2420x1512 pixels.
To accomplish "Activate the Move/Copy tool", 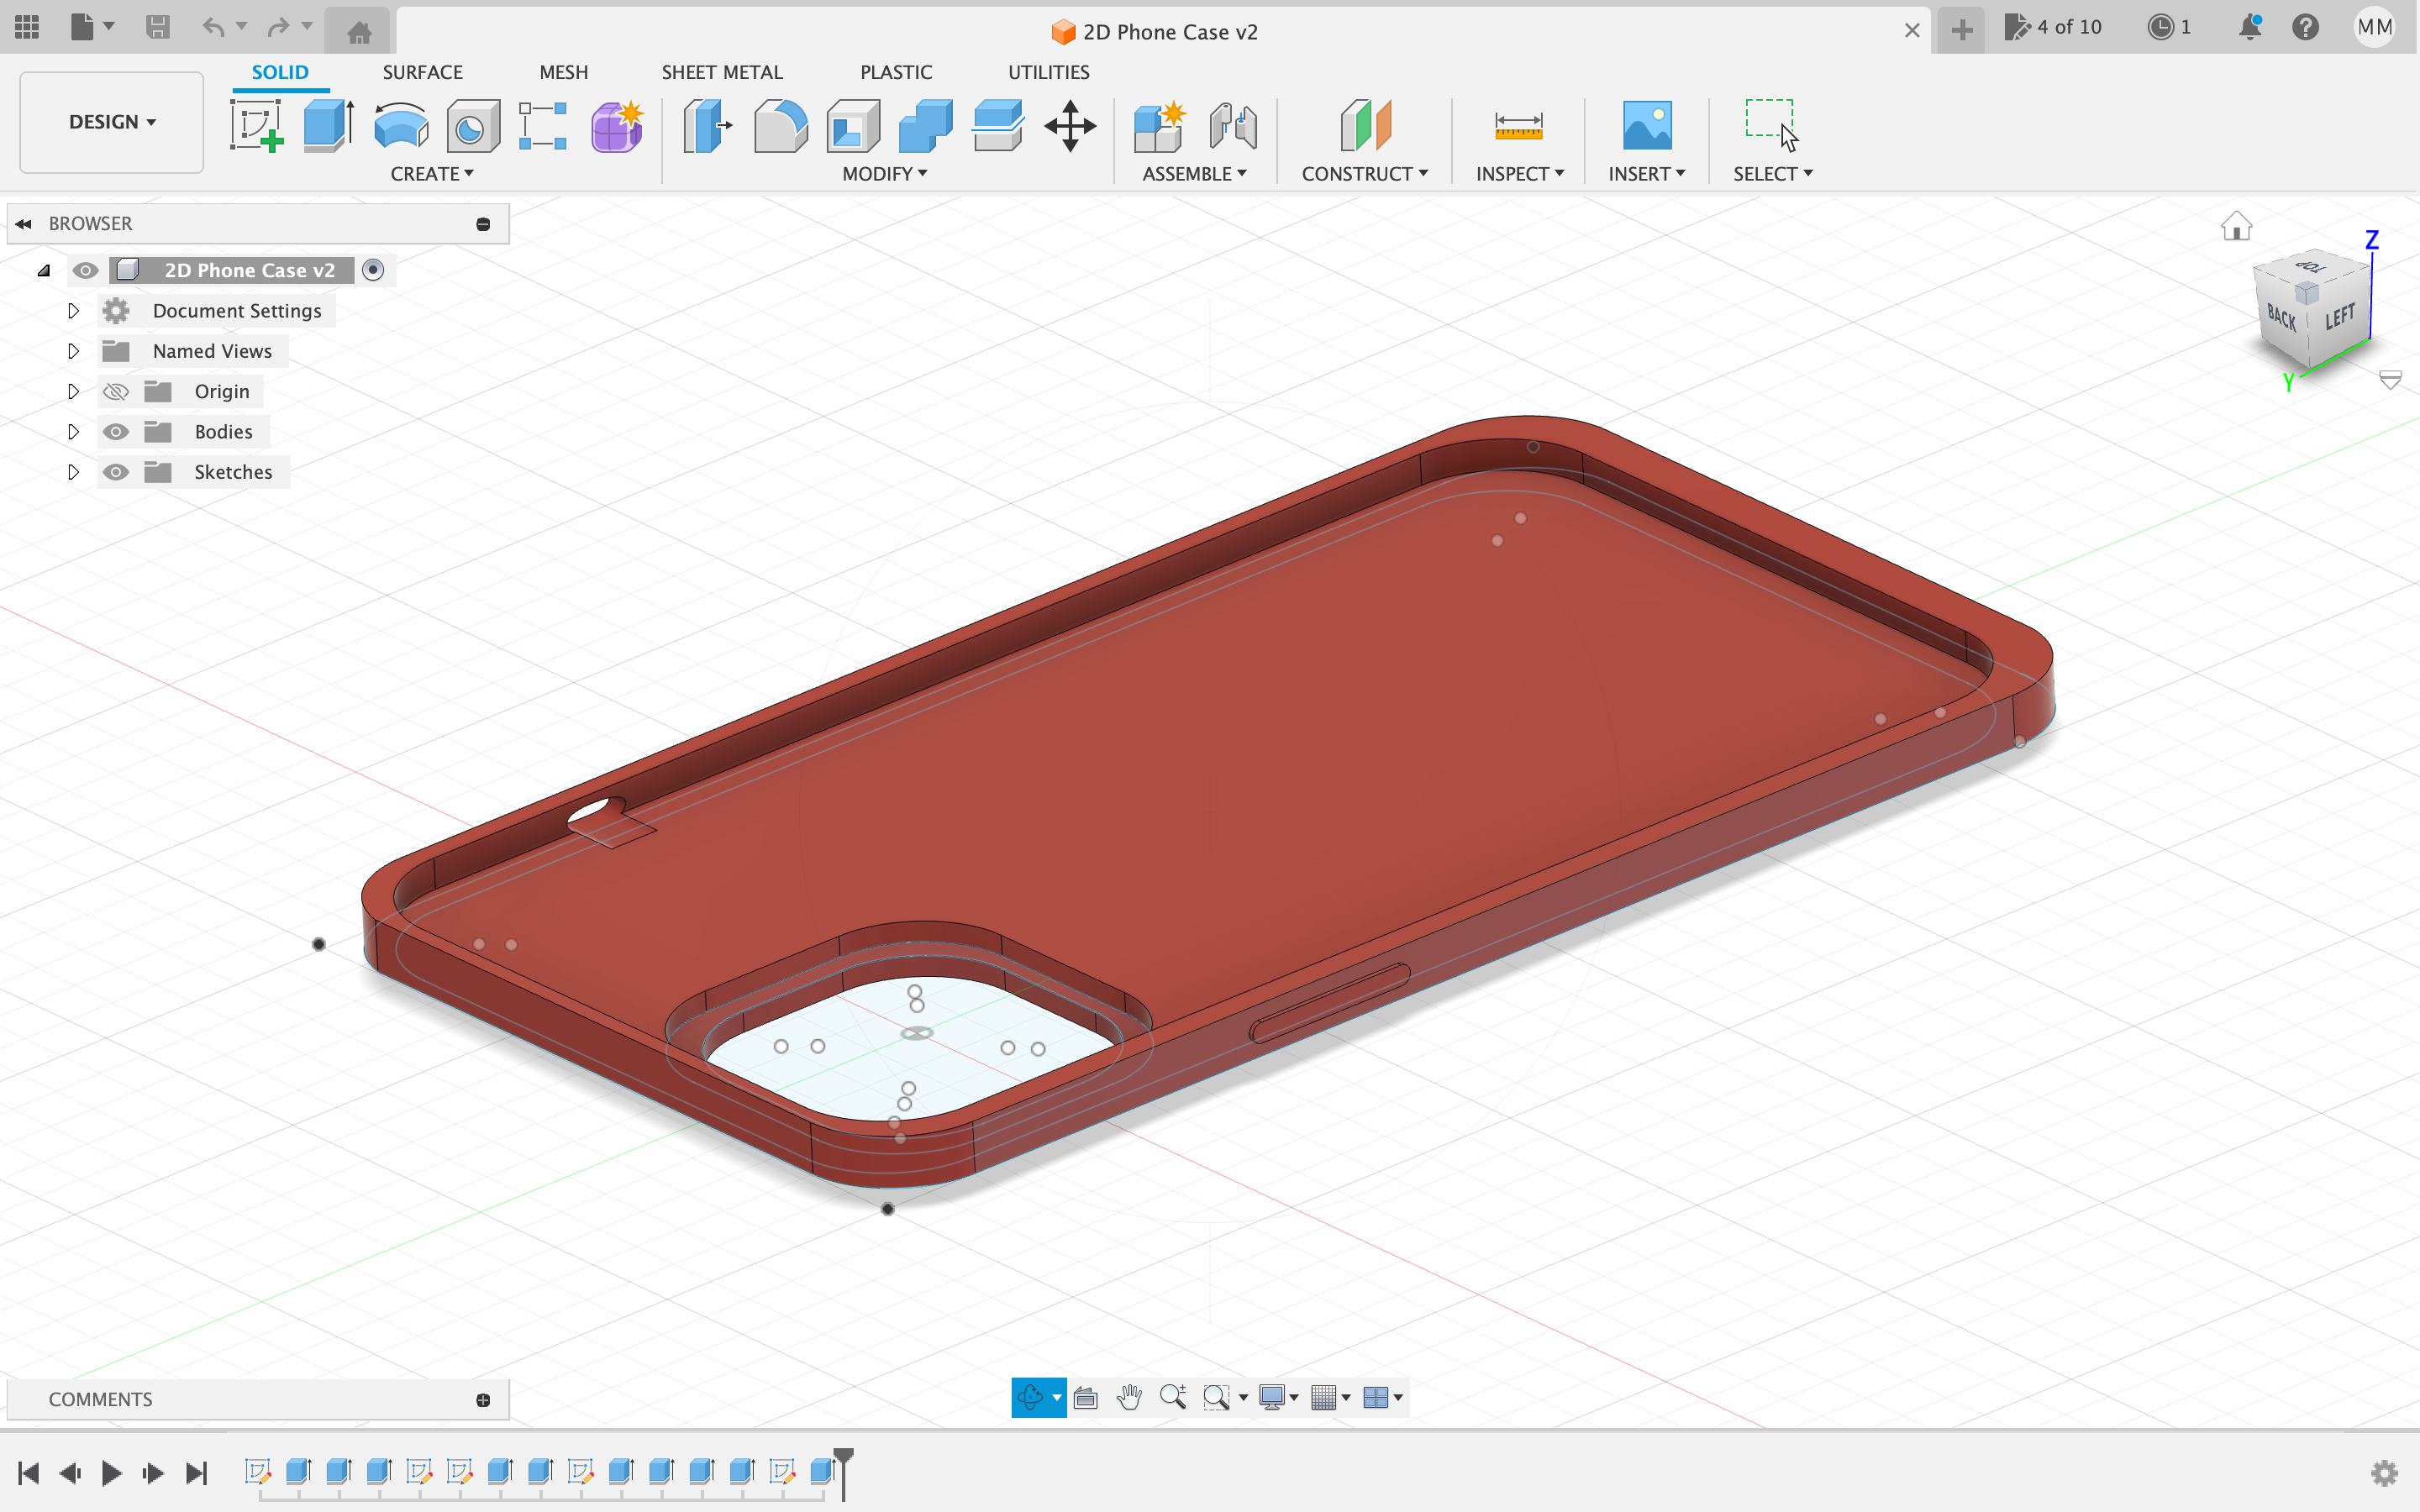I will [x=1070, y=126].
